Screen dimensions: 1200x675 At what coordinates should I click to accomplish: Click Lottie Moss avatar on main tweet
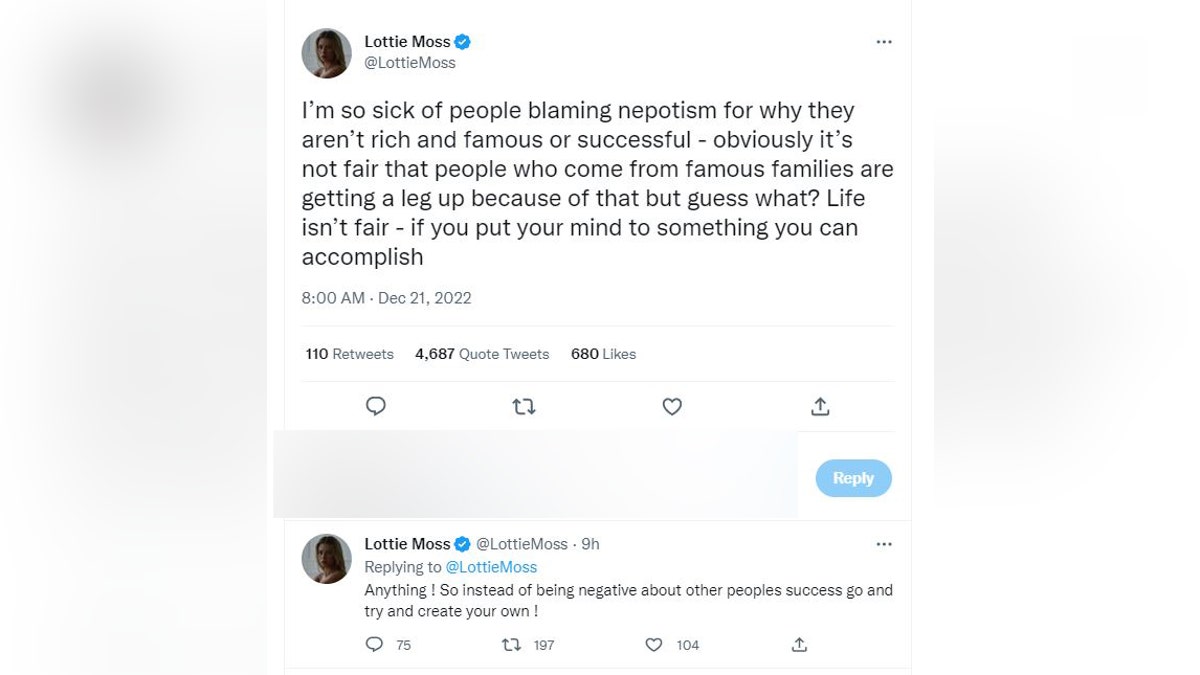[327, 53]
